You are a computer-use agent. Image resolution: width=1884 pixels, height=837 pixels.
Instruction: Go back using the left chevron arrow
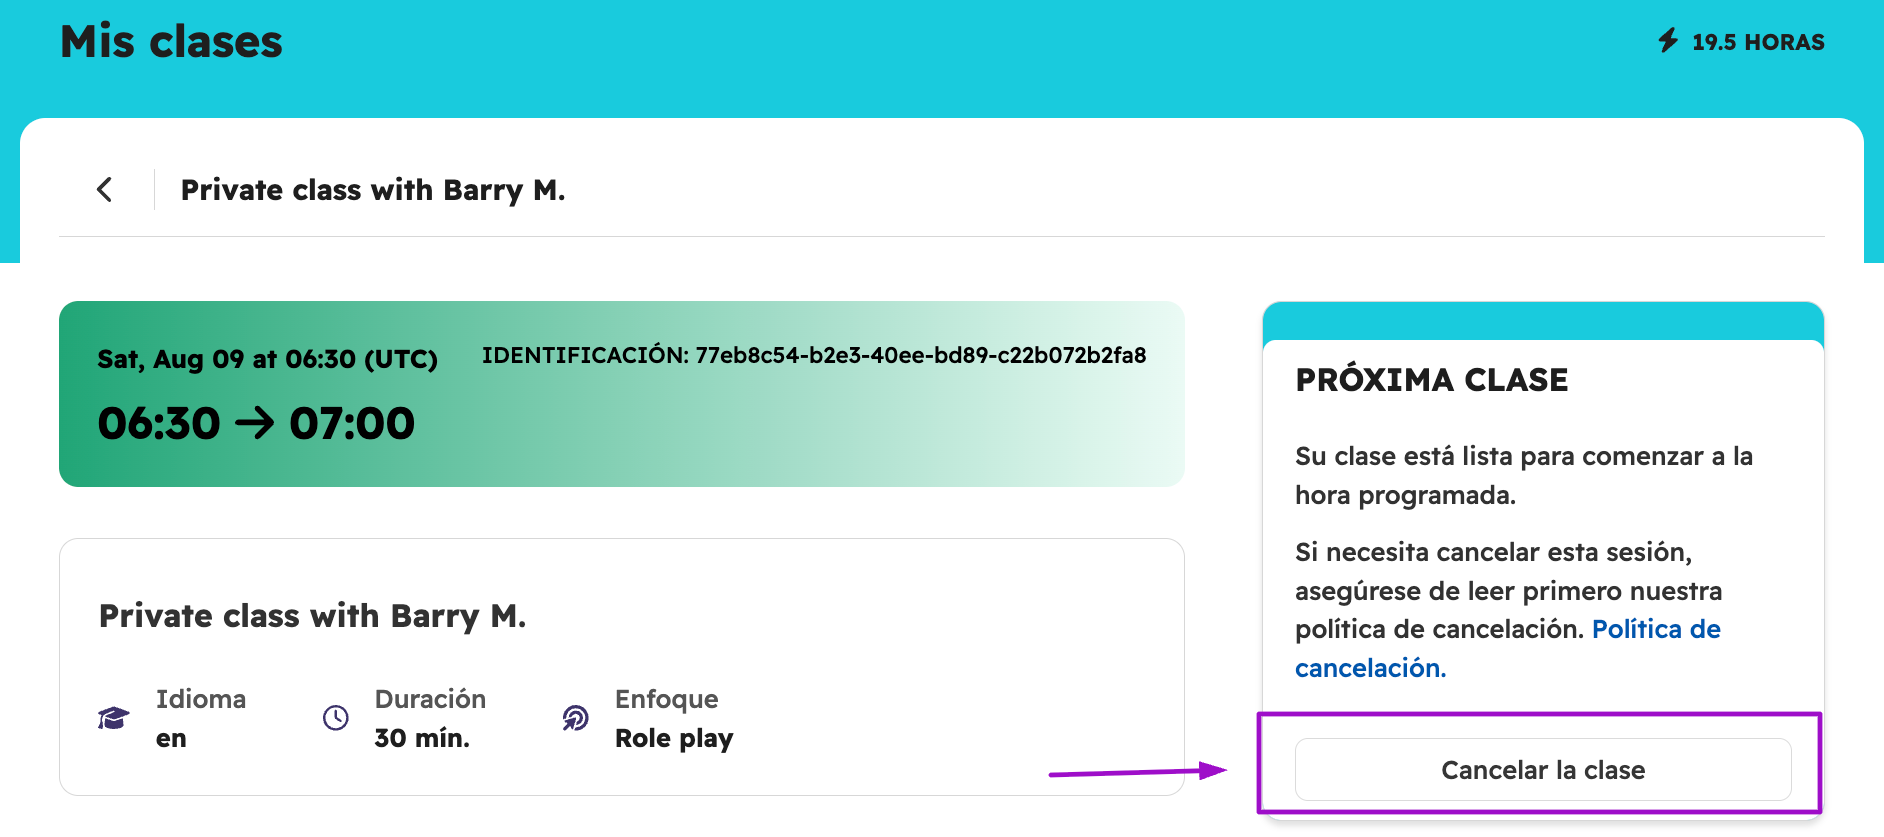point(104,189)
